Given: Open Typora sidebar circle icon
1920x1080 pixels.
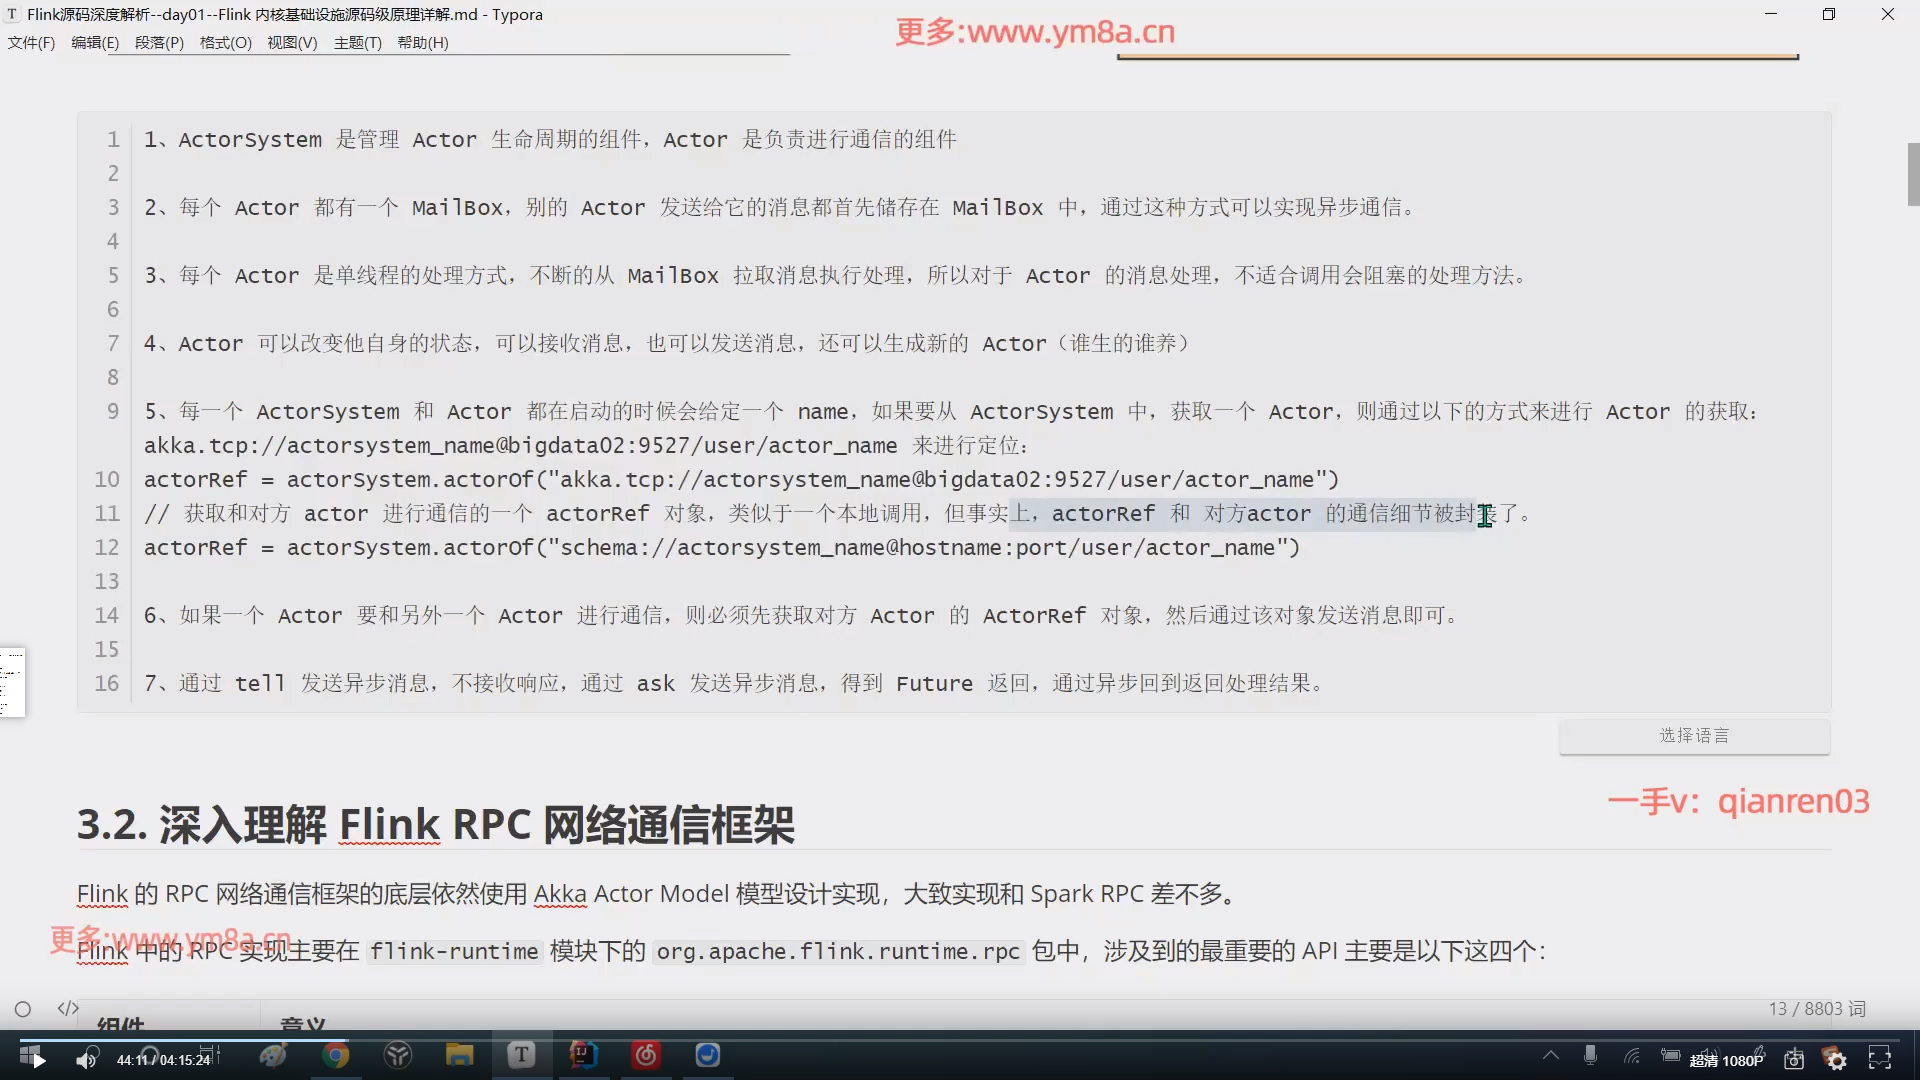Looking at the screenshot, I should tap(23, 1009).
